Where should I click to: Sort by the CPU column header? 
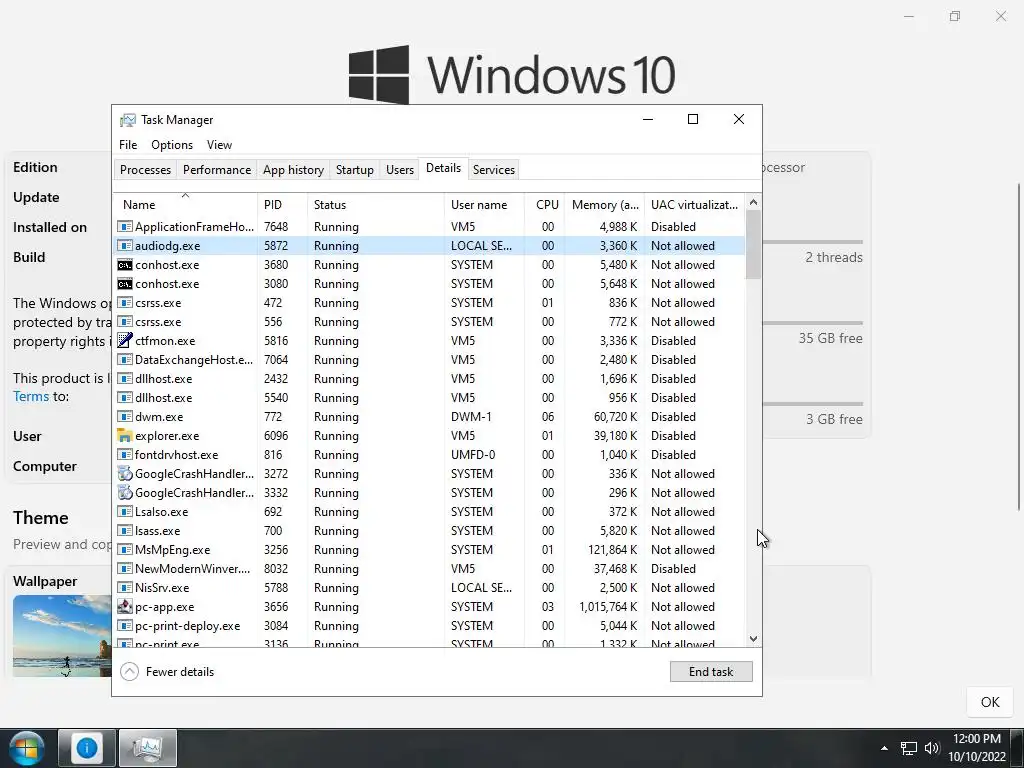coord(544,204)
